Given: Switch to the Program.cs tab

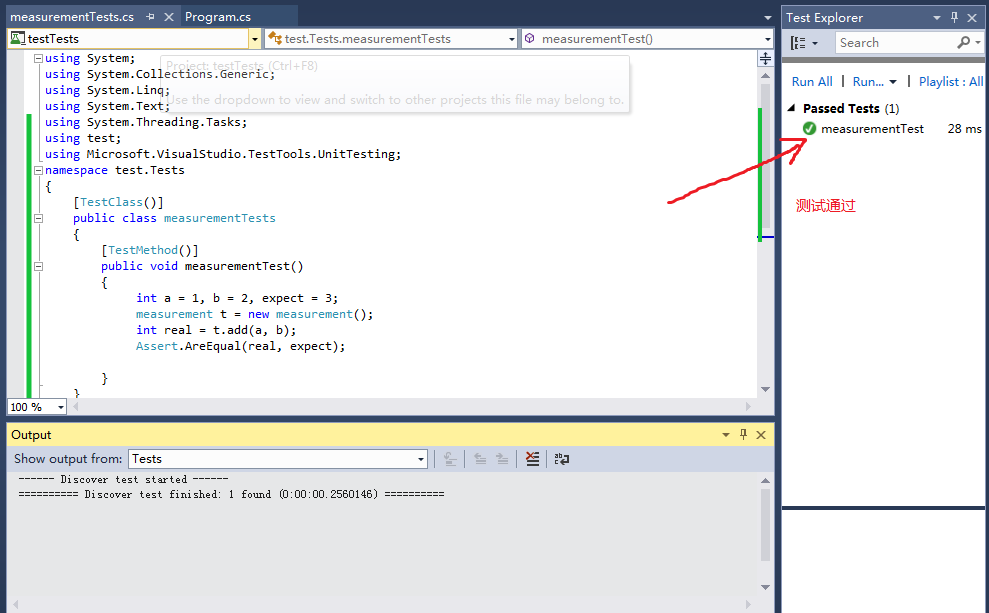Looking at the screenshot, I should (x=218, y=17).
